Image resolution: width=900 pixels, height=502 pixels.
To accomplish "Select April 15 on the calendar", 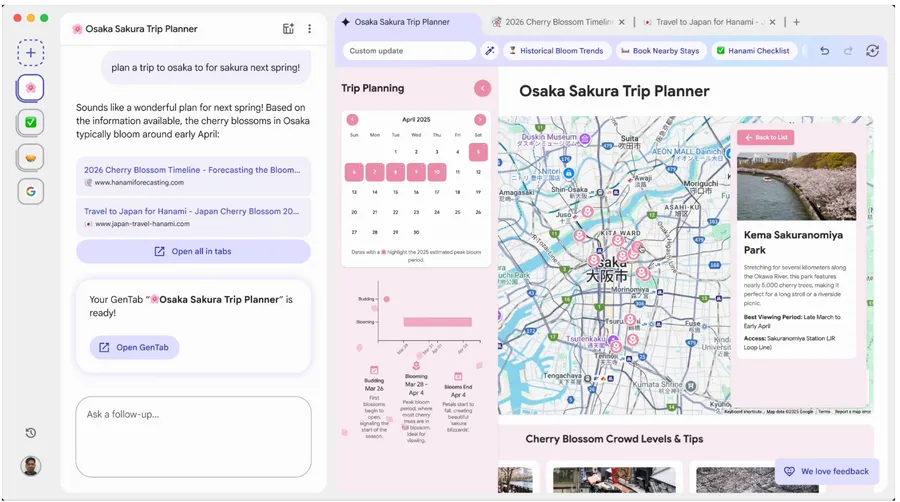I will coord(395,192).
